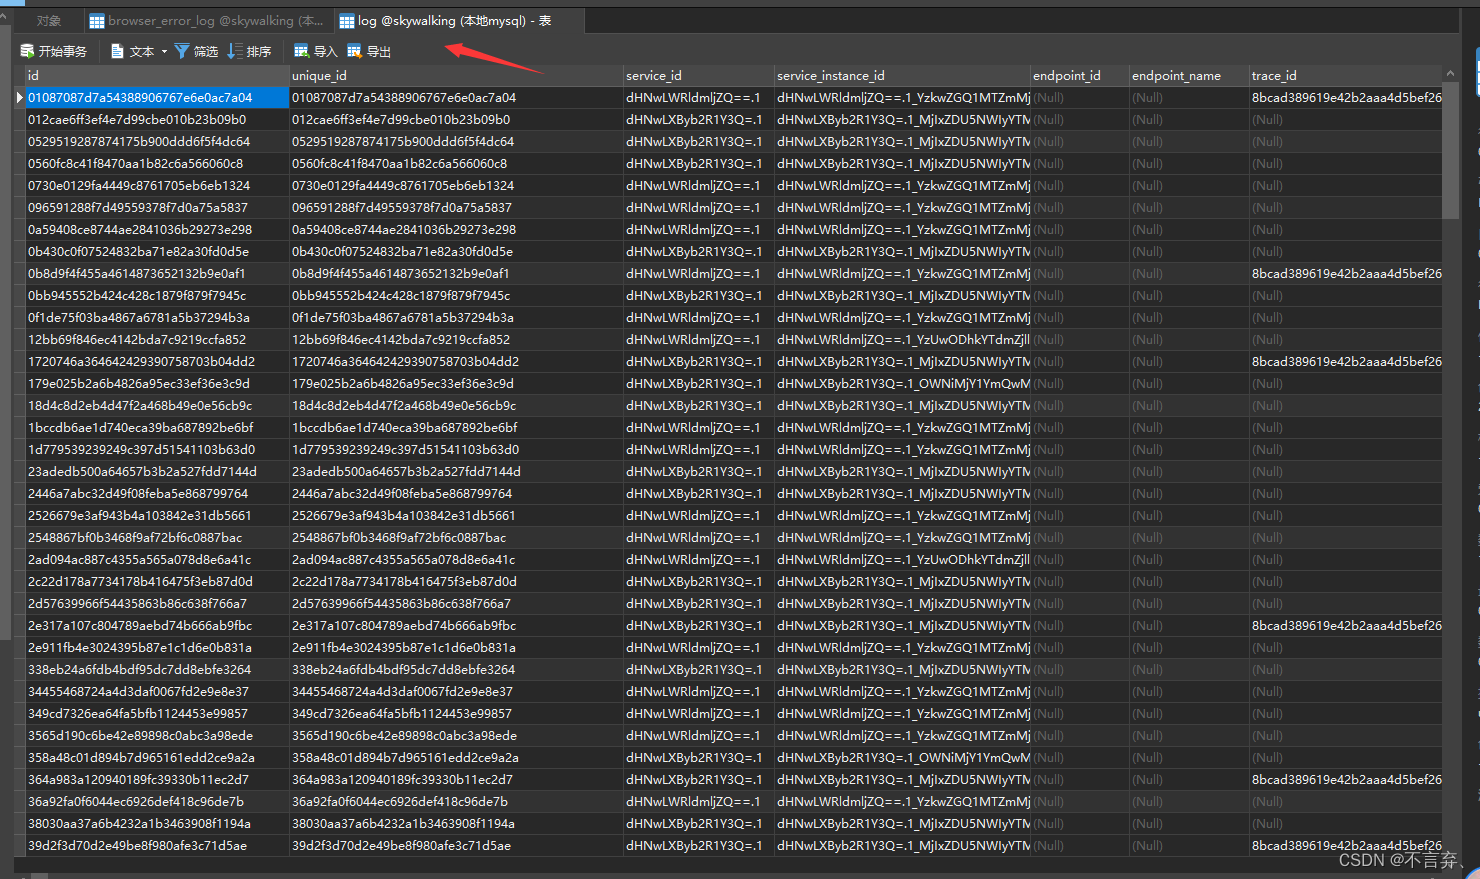Select trace_id cell in row 01087087d7a5
This screenshot has width=1480, height=879.
(1346, 98)
